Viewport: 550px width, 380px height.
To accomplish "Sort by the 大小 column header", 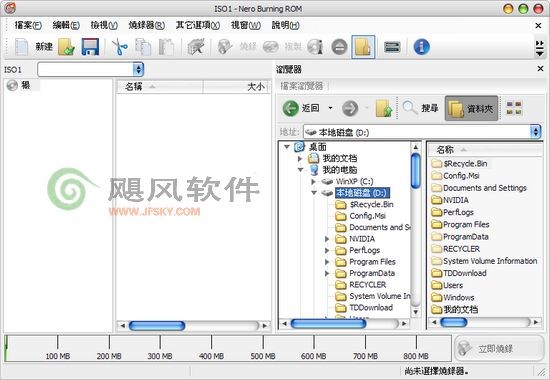I will tap(237, 87).
